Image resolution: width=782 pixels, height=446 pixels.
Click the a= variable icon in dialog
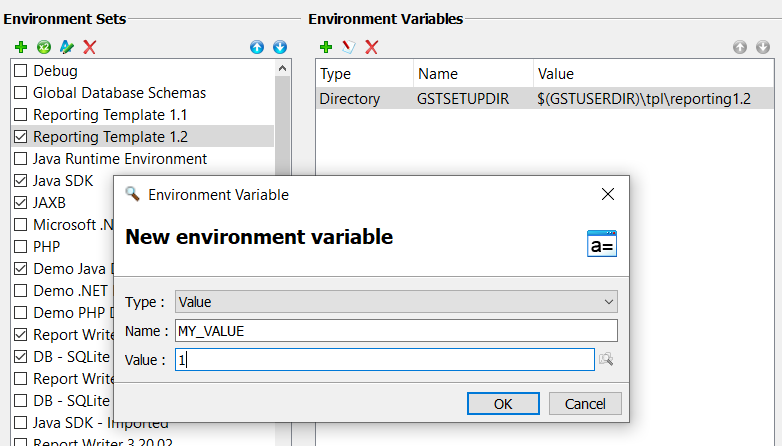point(602,243)
